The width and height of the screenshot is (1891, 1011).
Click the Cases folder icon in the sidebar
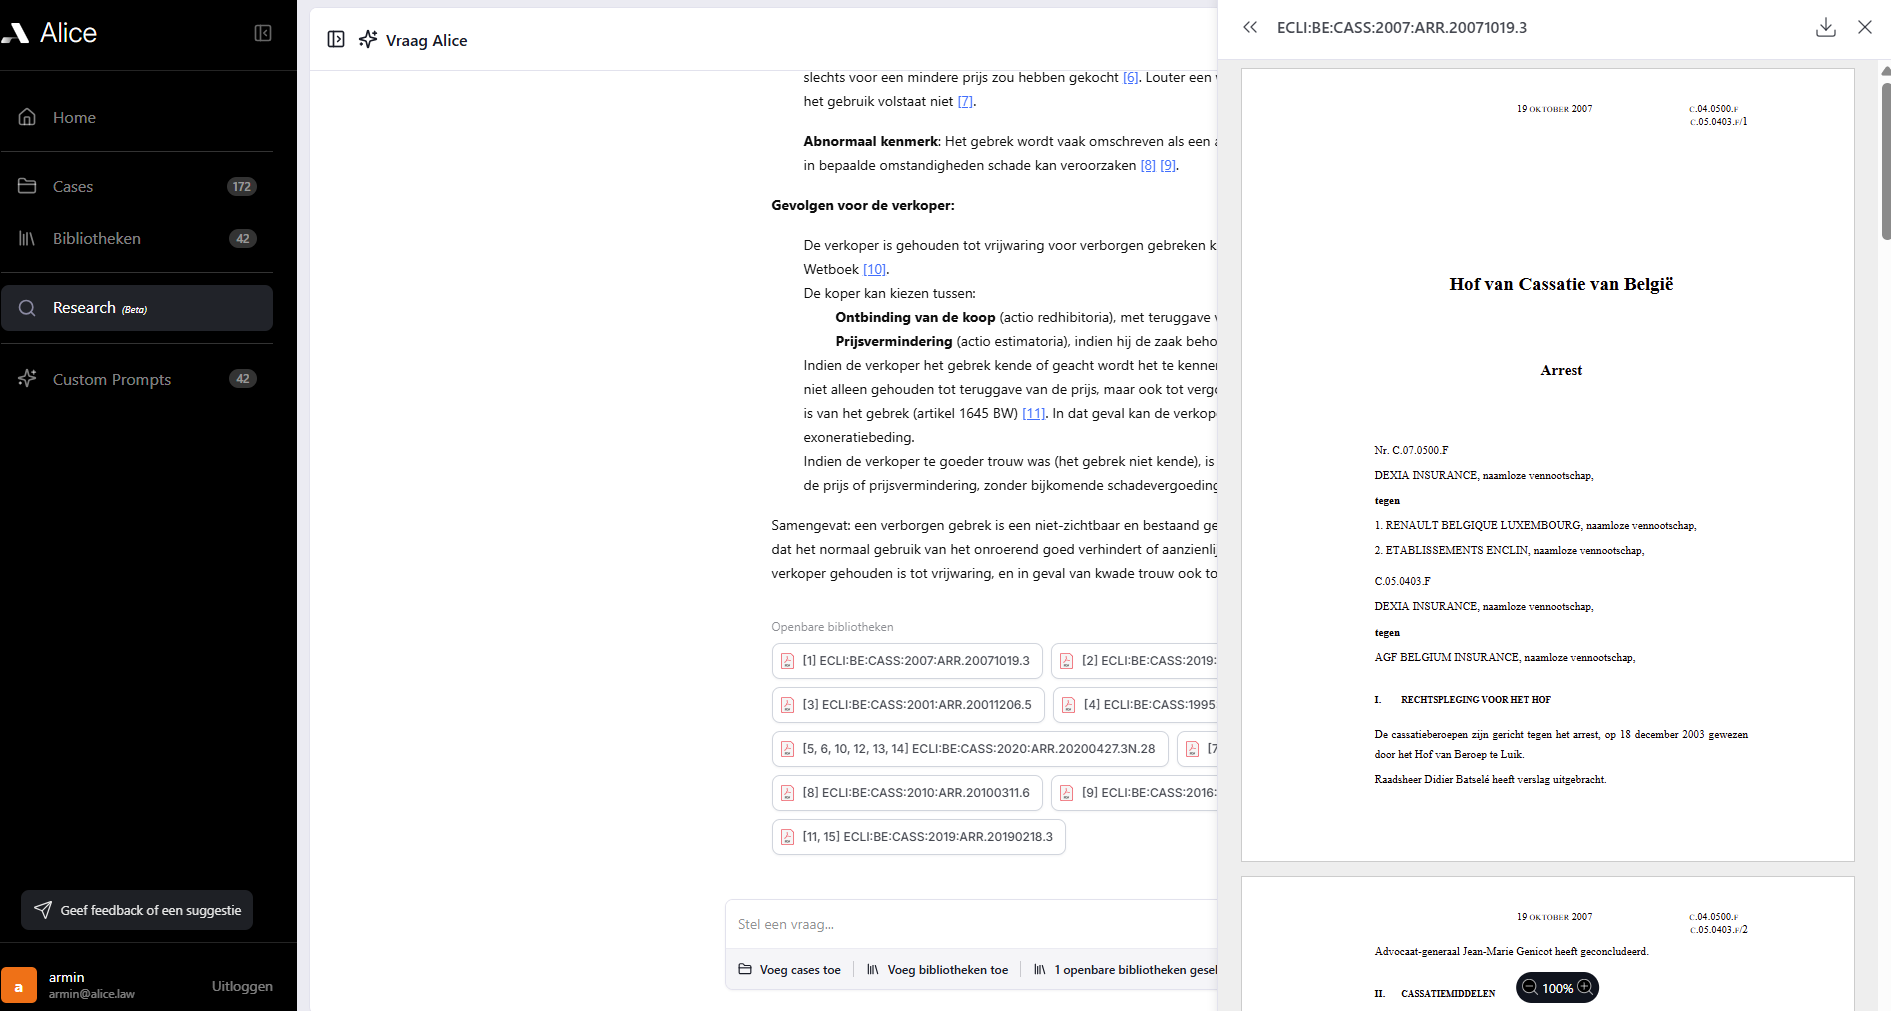27,186
